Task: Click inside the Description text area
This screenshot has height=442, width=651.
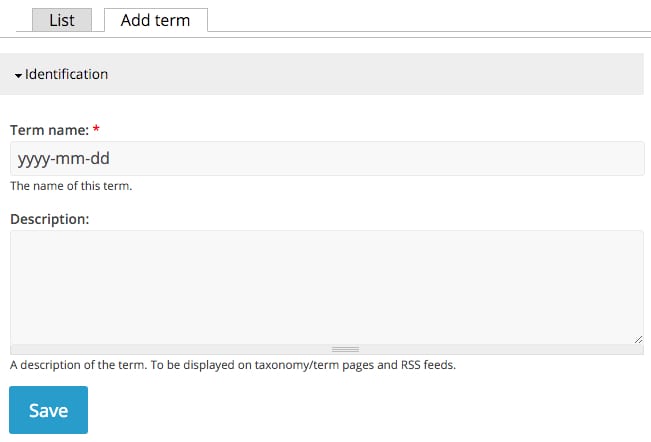Action: click(327, 287)
